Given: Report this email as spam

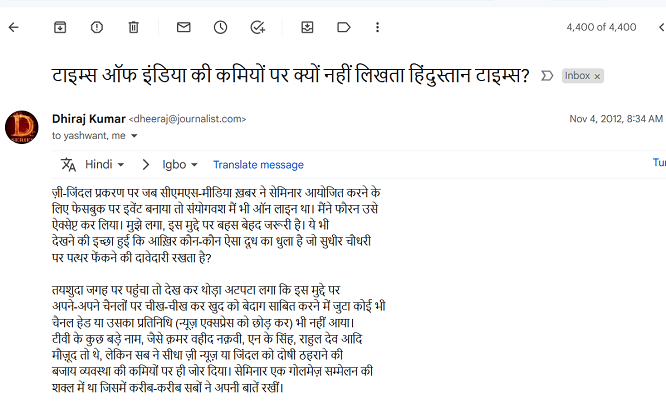Looking at the screenshot, I should pyautogui.click(x=97, y=28).
